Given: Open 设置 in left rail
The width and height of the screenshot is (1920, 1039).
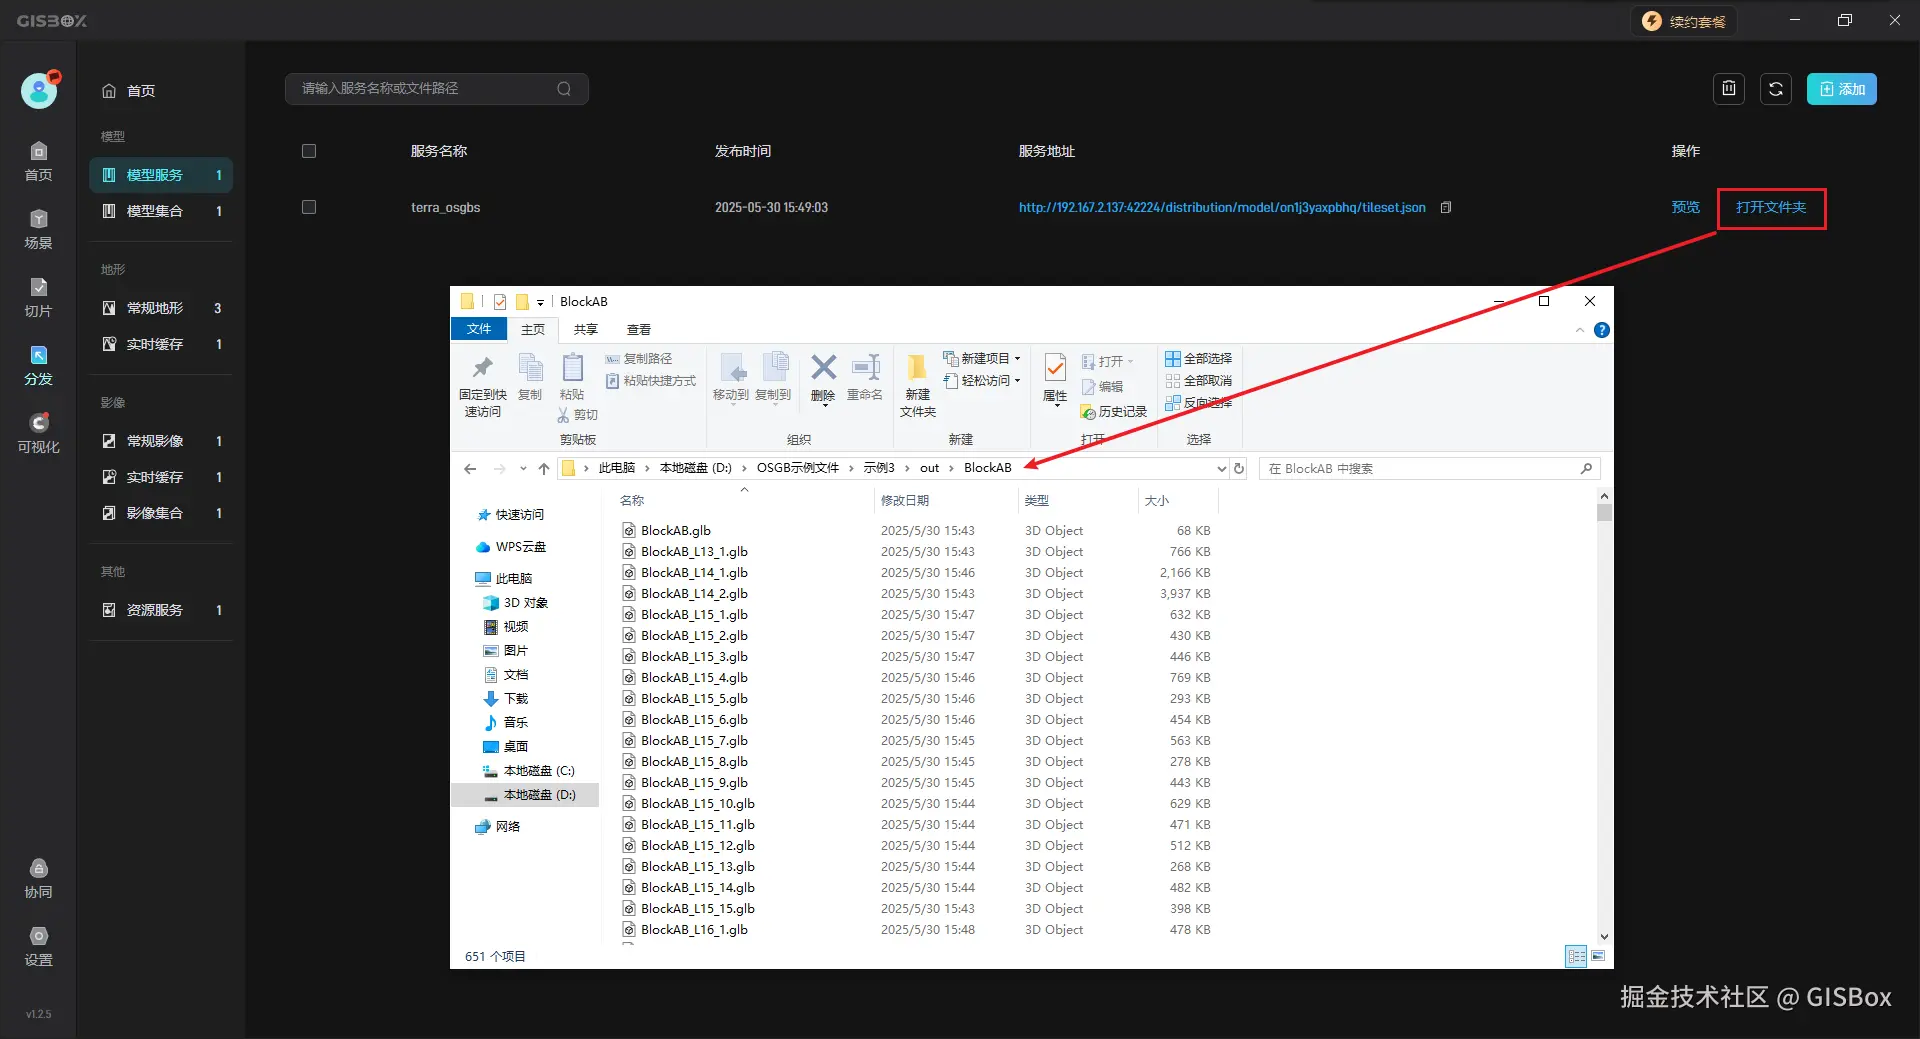Looking at the screenshot, I should pos(38,947).
